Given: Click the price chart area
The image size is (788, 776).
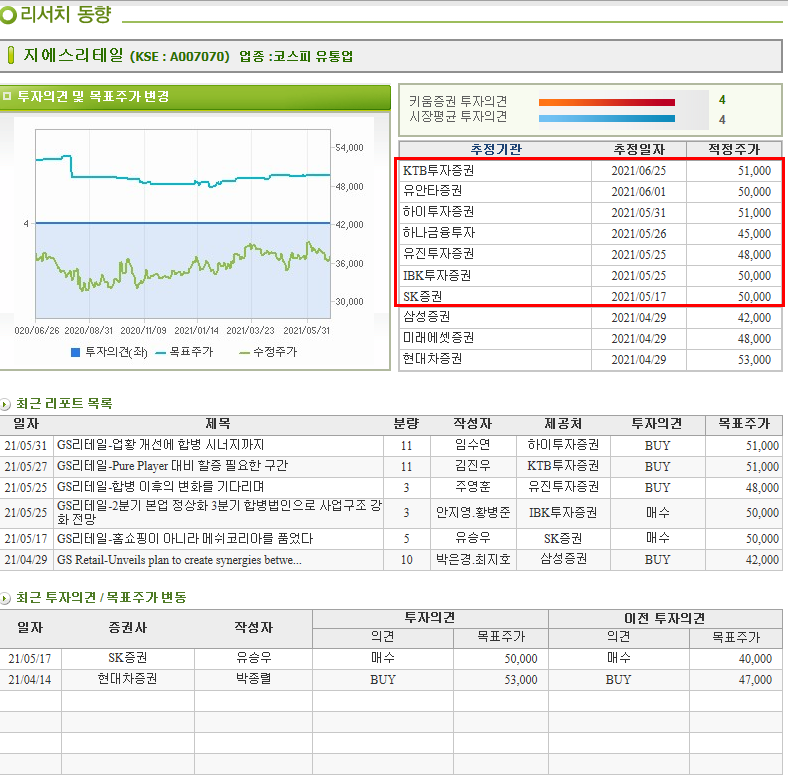Looking at the screenshot, I should [x=183, y=224].
